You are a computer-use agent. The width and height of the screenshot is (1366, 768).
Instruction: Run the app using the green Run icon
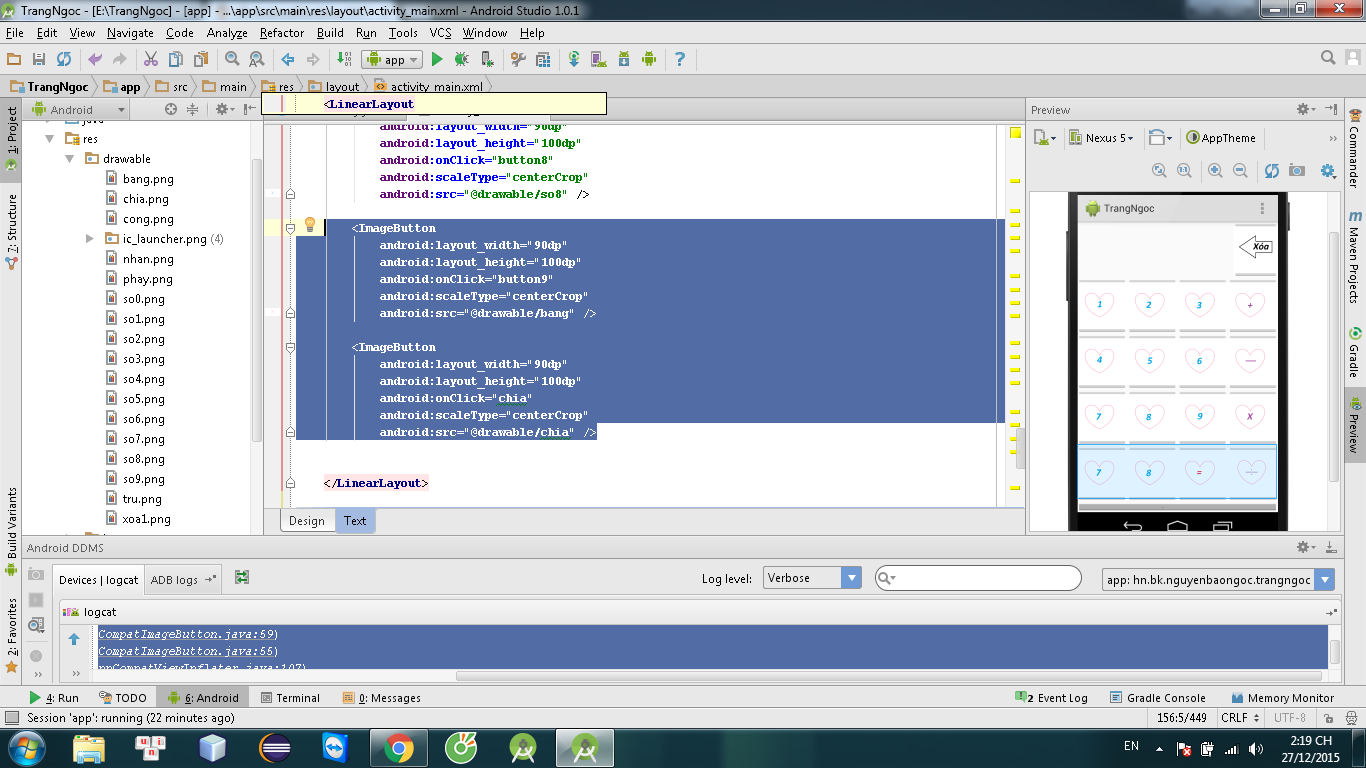438,59
